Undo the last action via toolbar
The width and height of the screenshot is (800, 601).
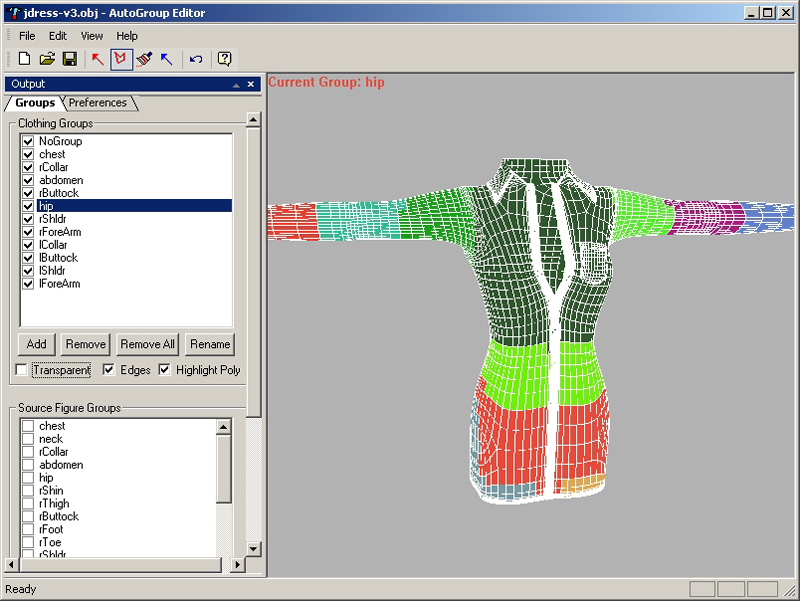[x=196, y=59]
